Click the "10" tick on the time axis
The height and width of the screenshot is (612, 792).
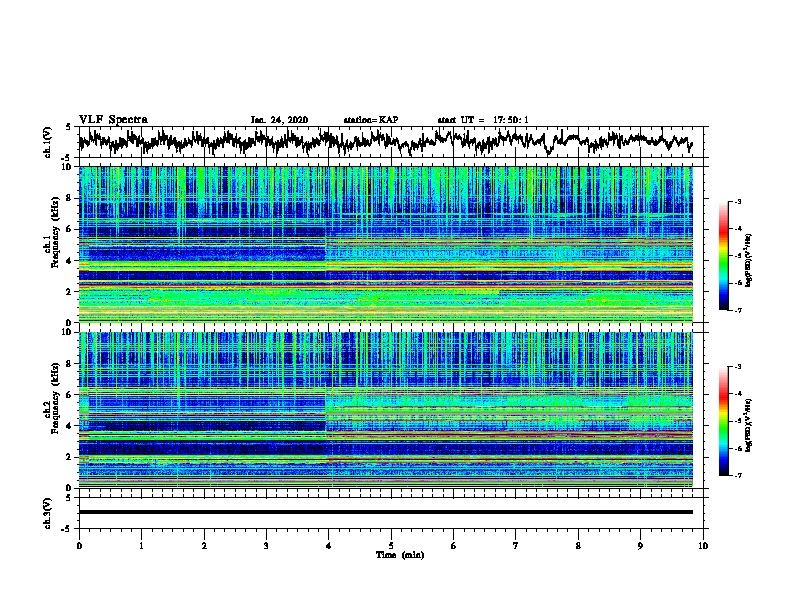tap(703, 546)
